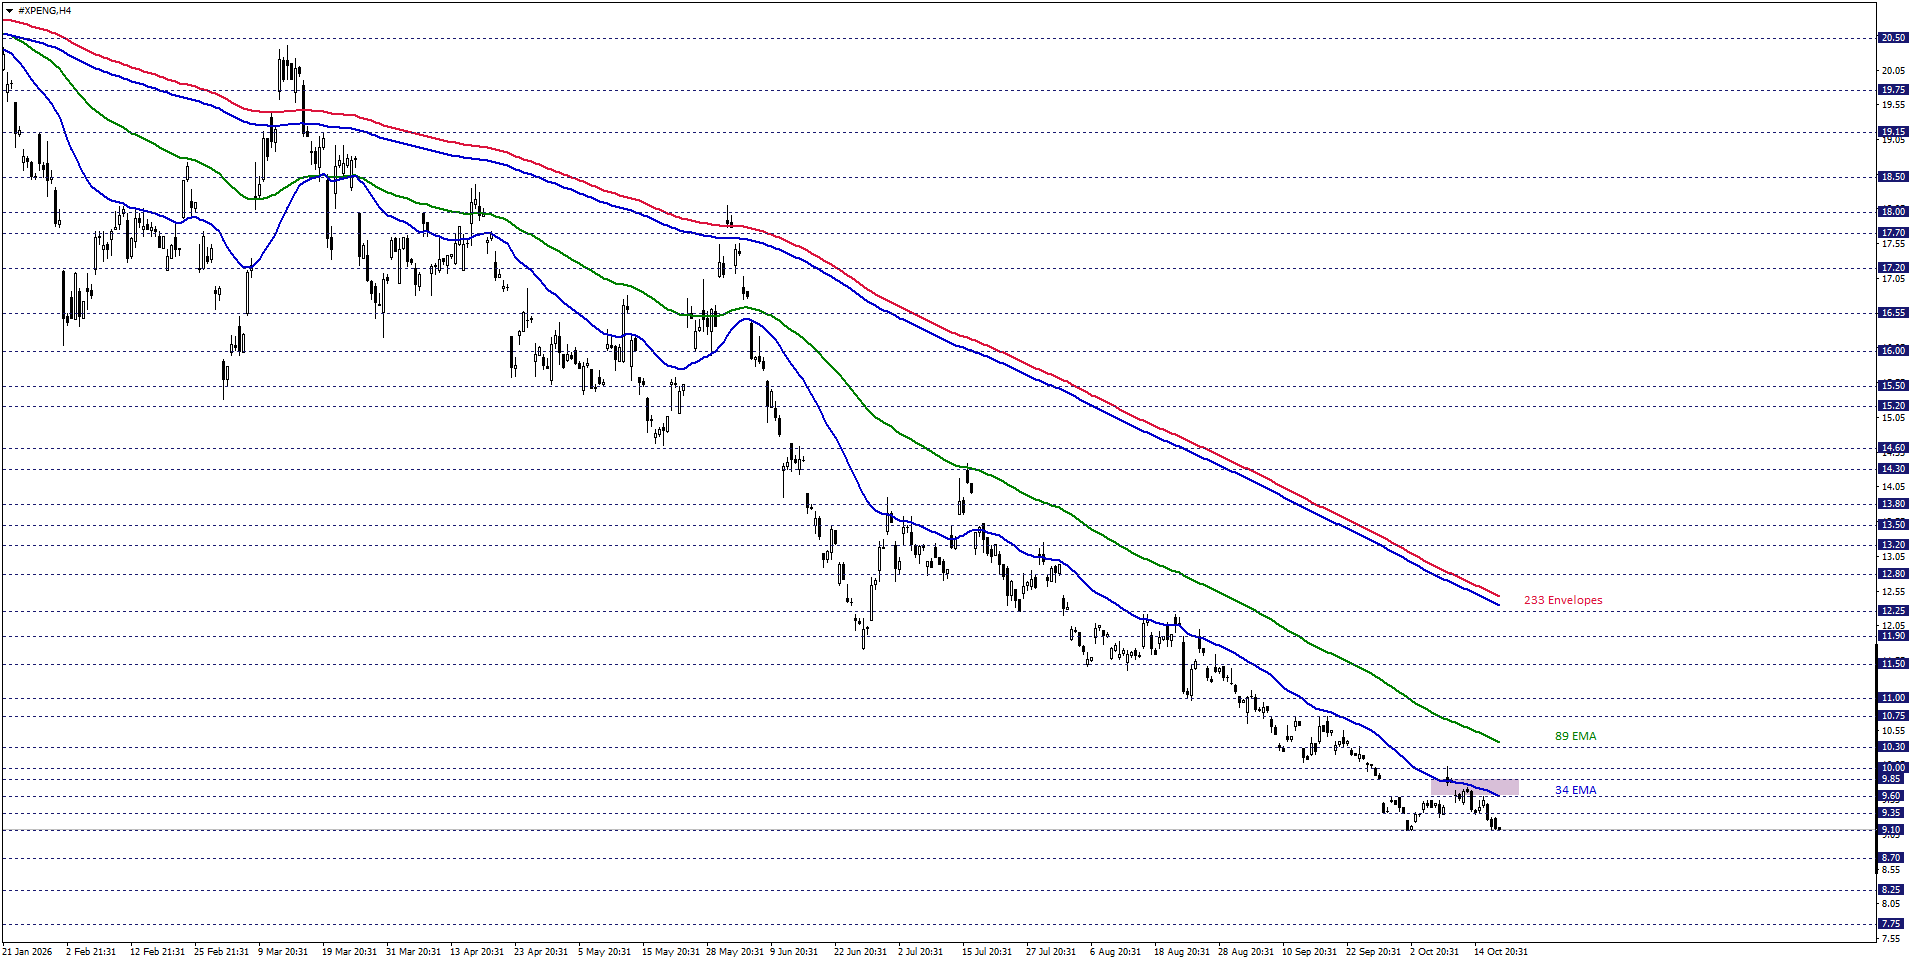Screen dimensions: 1916x963
Task: Click the purple shaded rectangle zone
Action: [x=1475, y=787]
